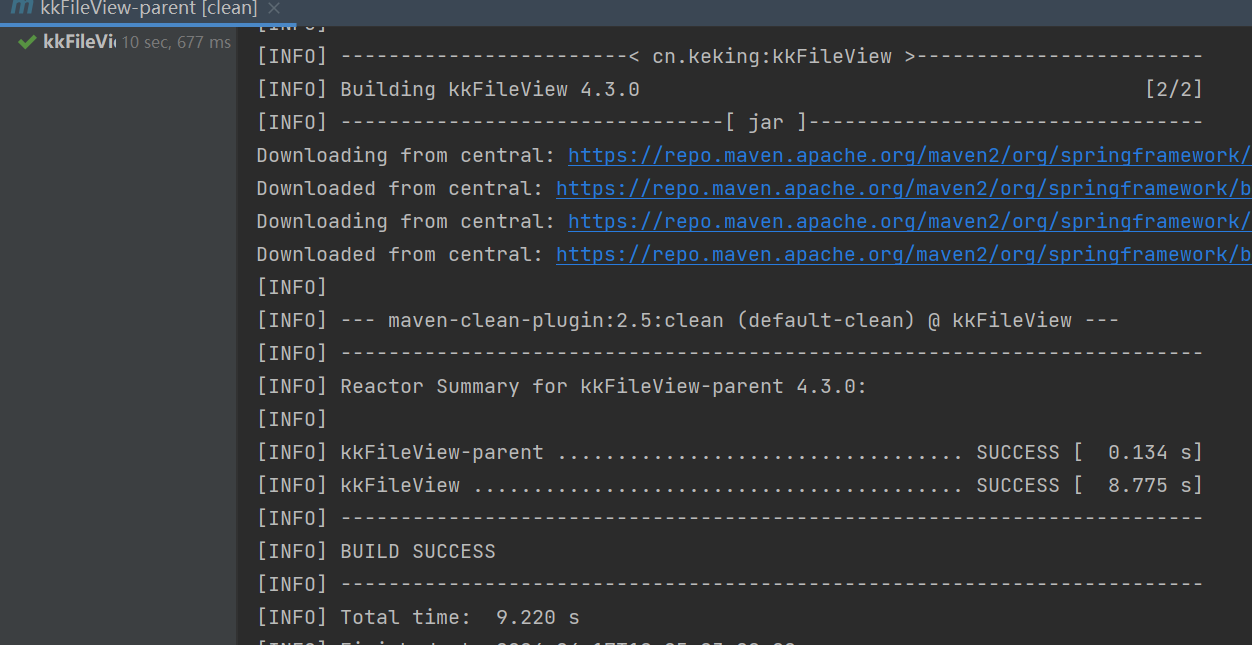Viewport: 1252px width, 645px height.
Task: Click the BUILD SUCCESS console line
Action: [417, 551]
